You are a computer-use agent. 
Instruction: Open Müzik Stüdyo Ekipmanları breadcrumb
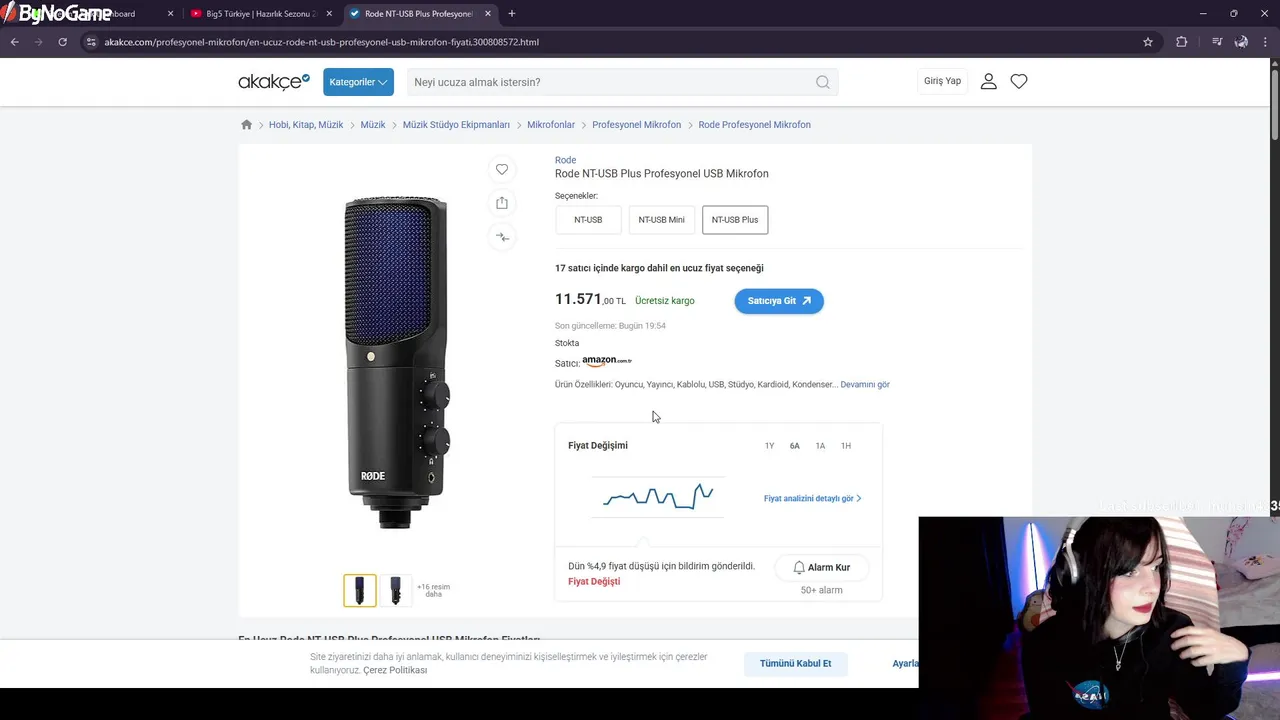[456, 125]
